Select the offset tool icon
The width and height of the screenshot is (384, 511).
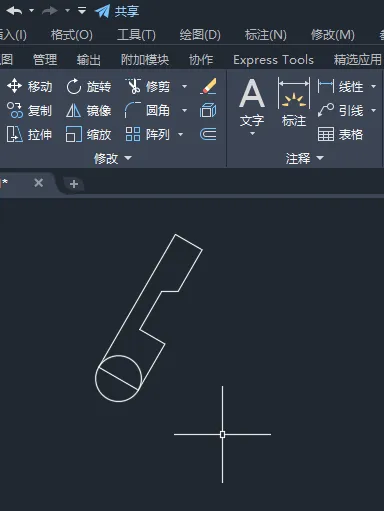pyautogui.click(x=208, y=134)
